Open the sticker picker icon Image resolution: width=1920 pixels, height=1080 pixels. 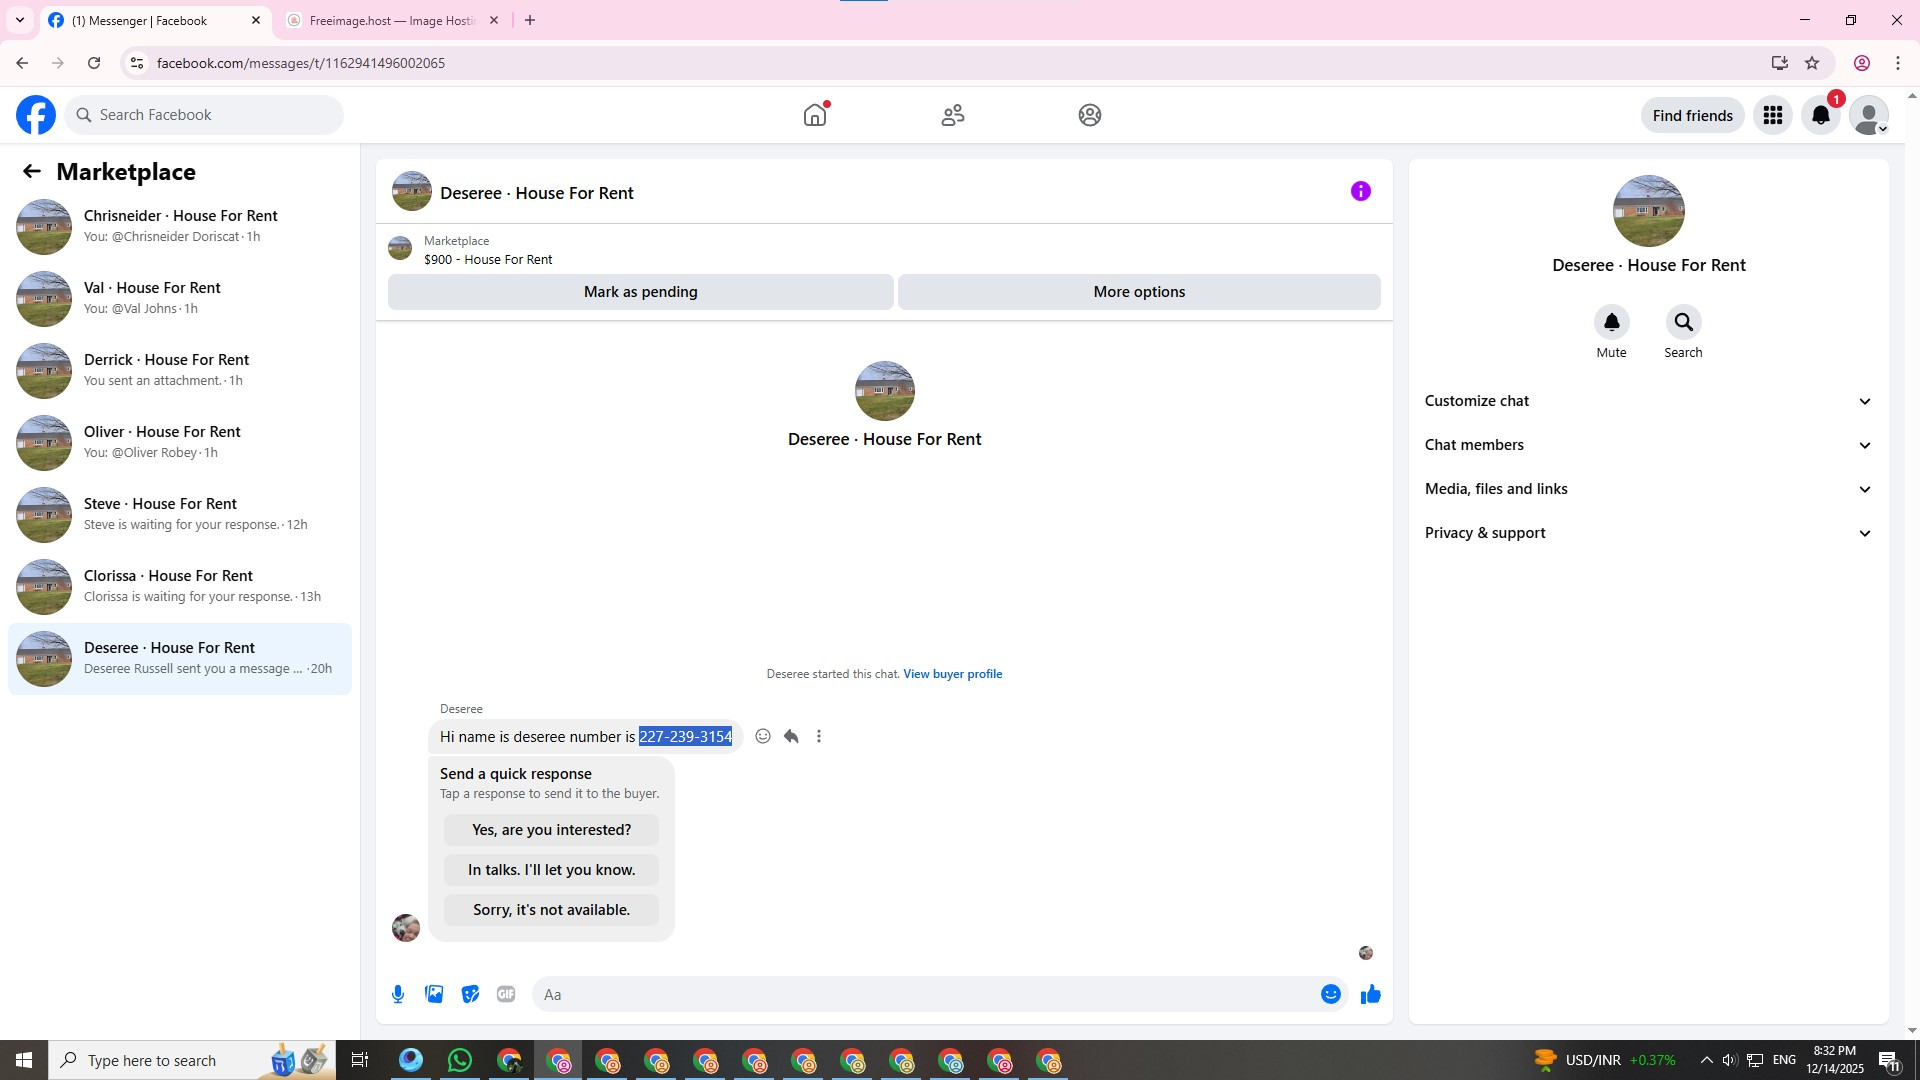coord(470,994)
